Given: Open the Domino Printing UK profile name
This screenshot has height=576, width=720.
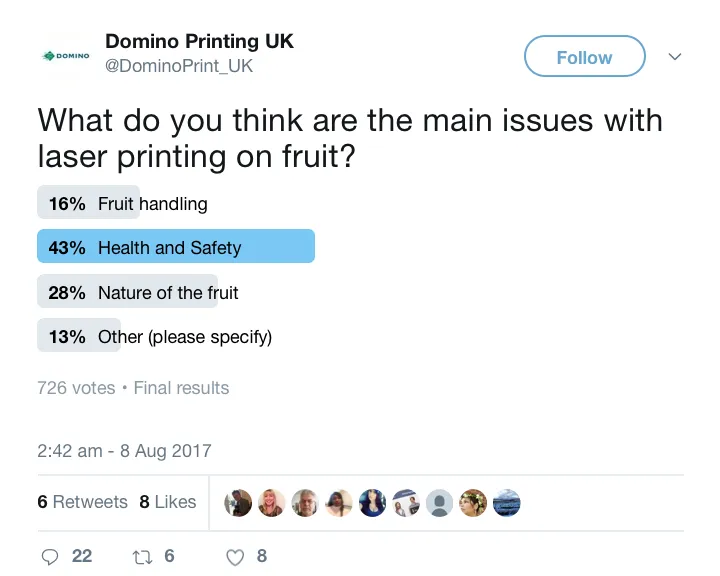Looking at the screenshot, I should [199, 42].
